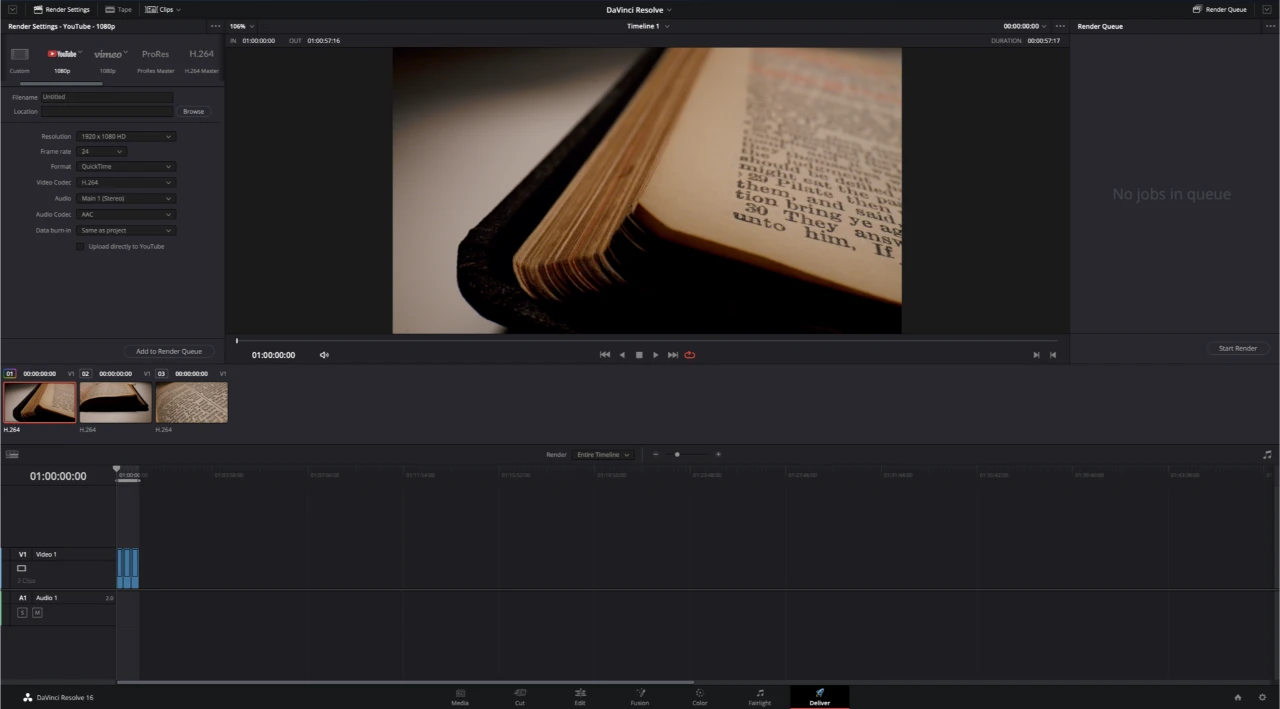Switch to the Clips tab
Viewport: 1280px width, 709px height.
163,9
